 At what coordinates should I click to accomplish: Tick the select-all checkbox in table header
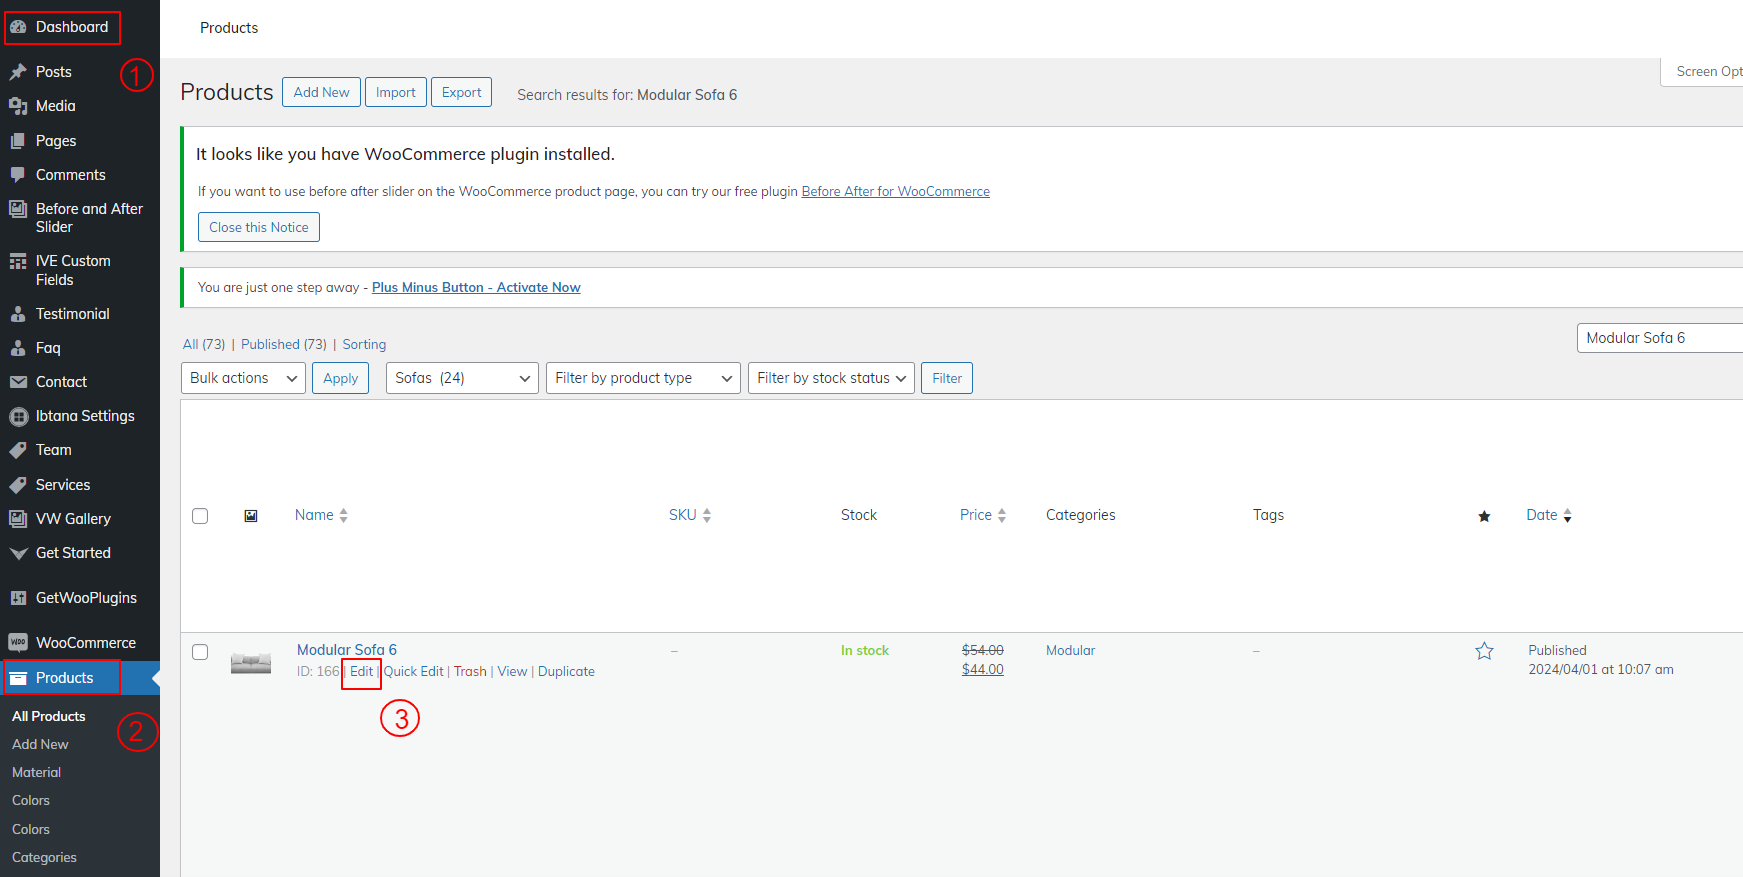(x=200, y=516)
